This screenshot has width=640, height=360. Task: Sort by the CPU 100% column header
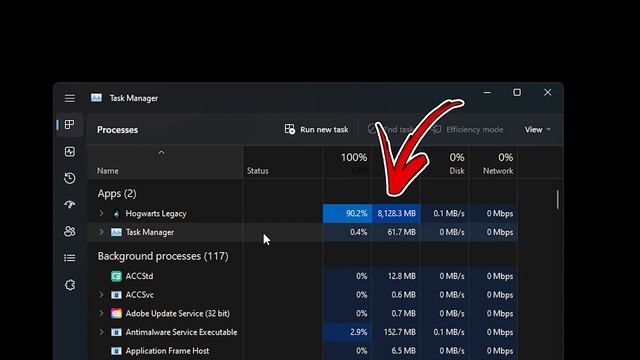tap(347, 162)
